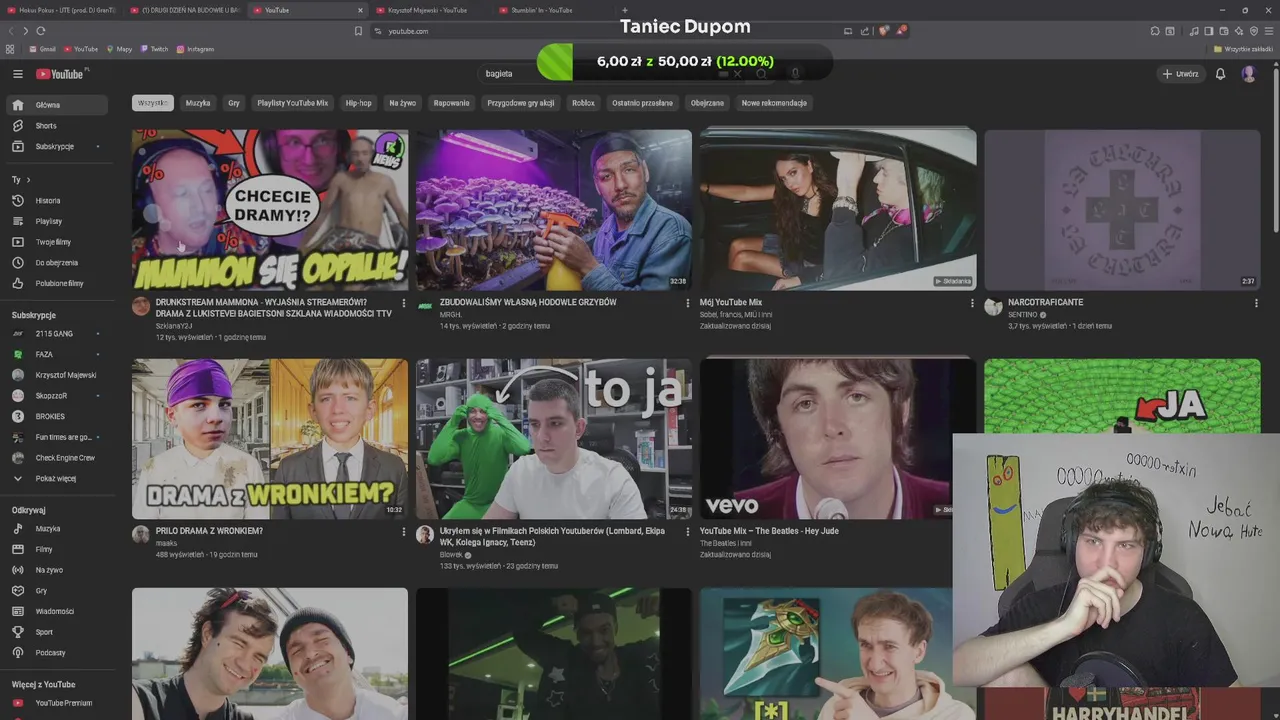Open browser main menu hamburger

tap(1270, 31)
